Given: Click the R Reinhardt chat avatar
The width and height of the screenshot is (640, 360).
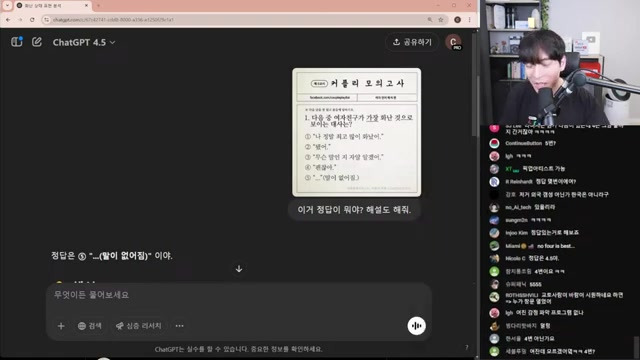Looking at the screenshot, I should pyautogui.click(x=494, y=182).
